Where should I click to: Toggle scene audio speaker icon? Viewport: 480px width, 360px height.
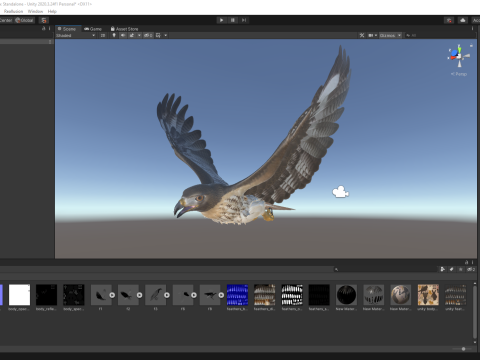(x=123, y=35)
